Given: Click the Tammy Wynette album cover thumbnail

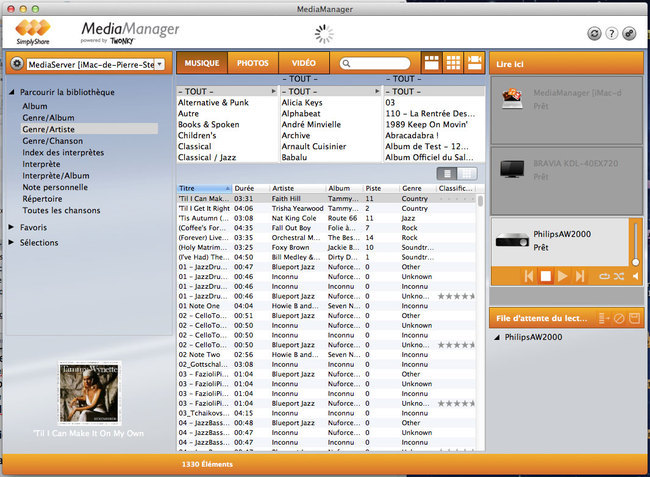Looking at the screenshot, I should [x=89, y=392].
